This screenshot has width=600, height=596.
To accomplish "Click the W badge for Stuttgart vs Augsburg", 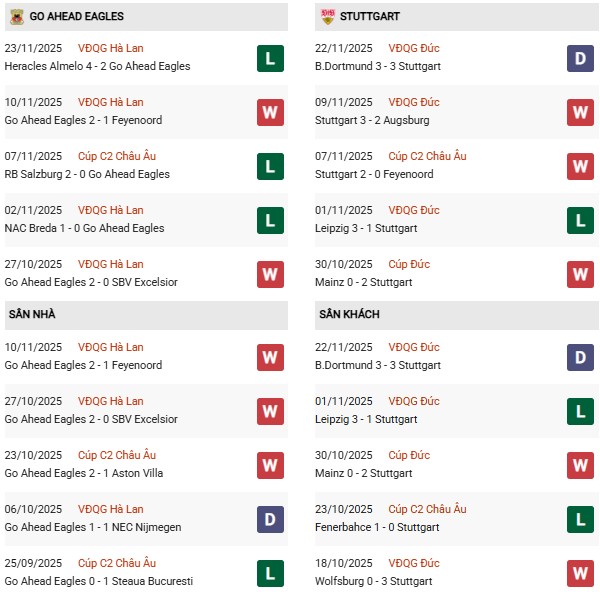I will [x=581, y=112].
